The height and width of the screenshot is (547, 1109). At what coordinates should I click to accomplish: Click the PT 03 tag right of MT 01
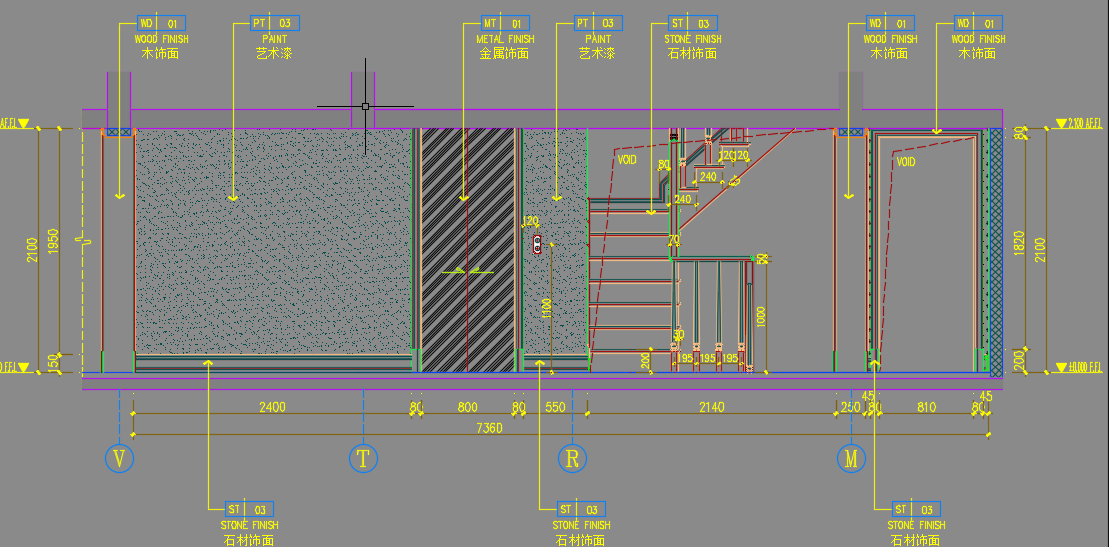[x=598, y=23]
